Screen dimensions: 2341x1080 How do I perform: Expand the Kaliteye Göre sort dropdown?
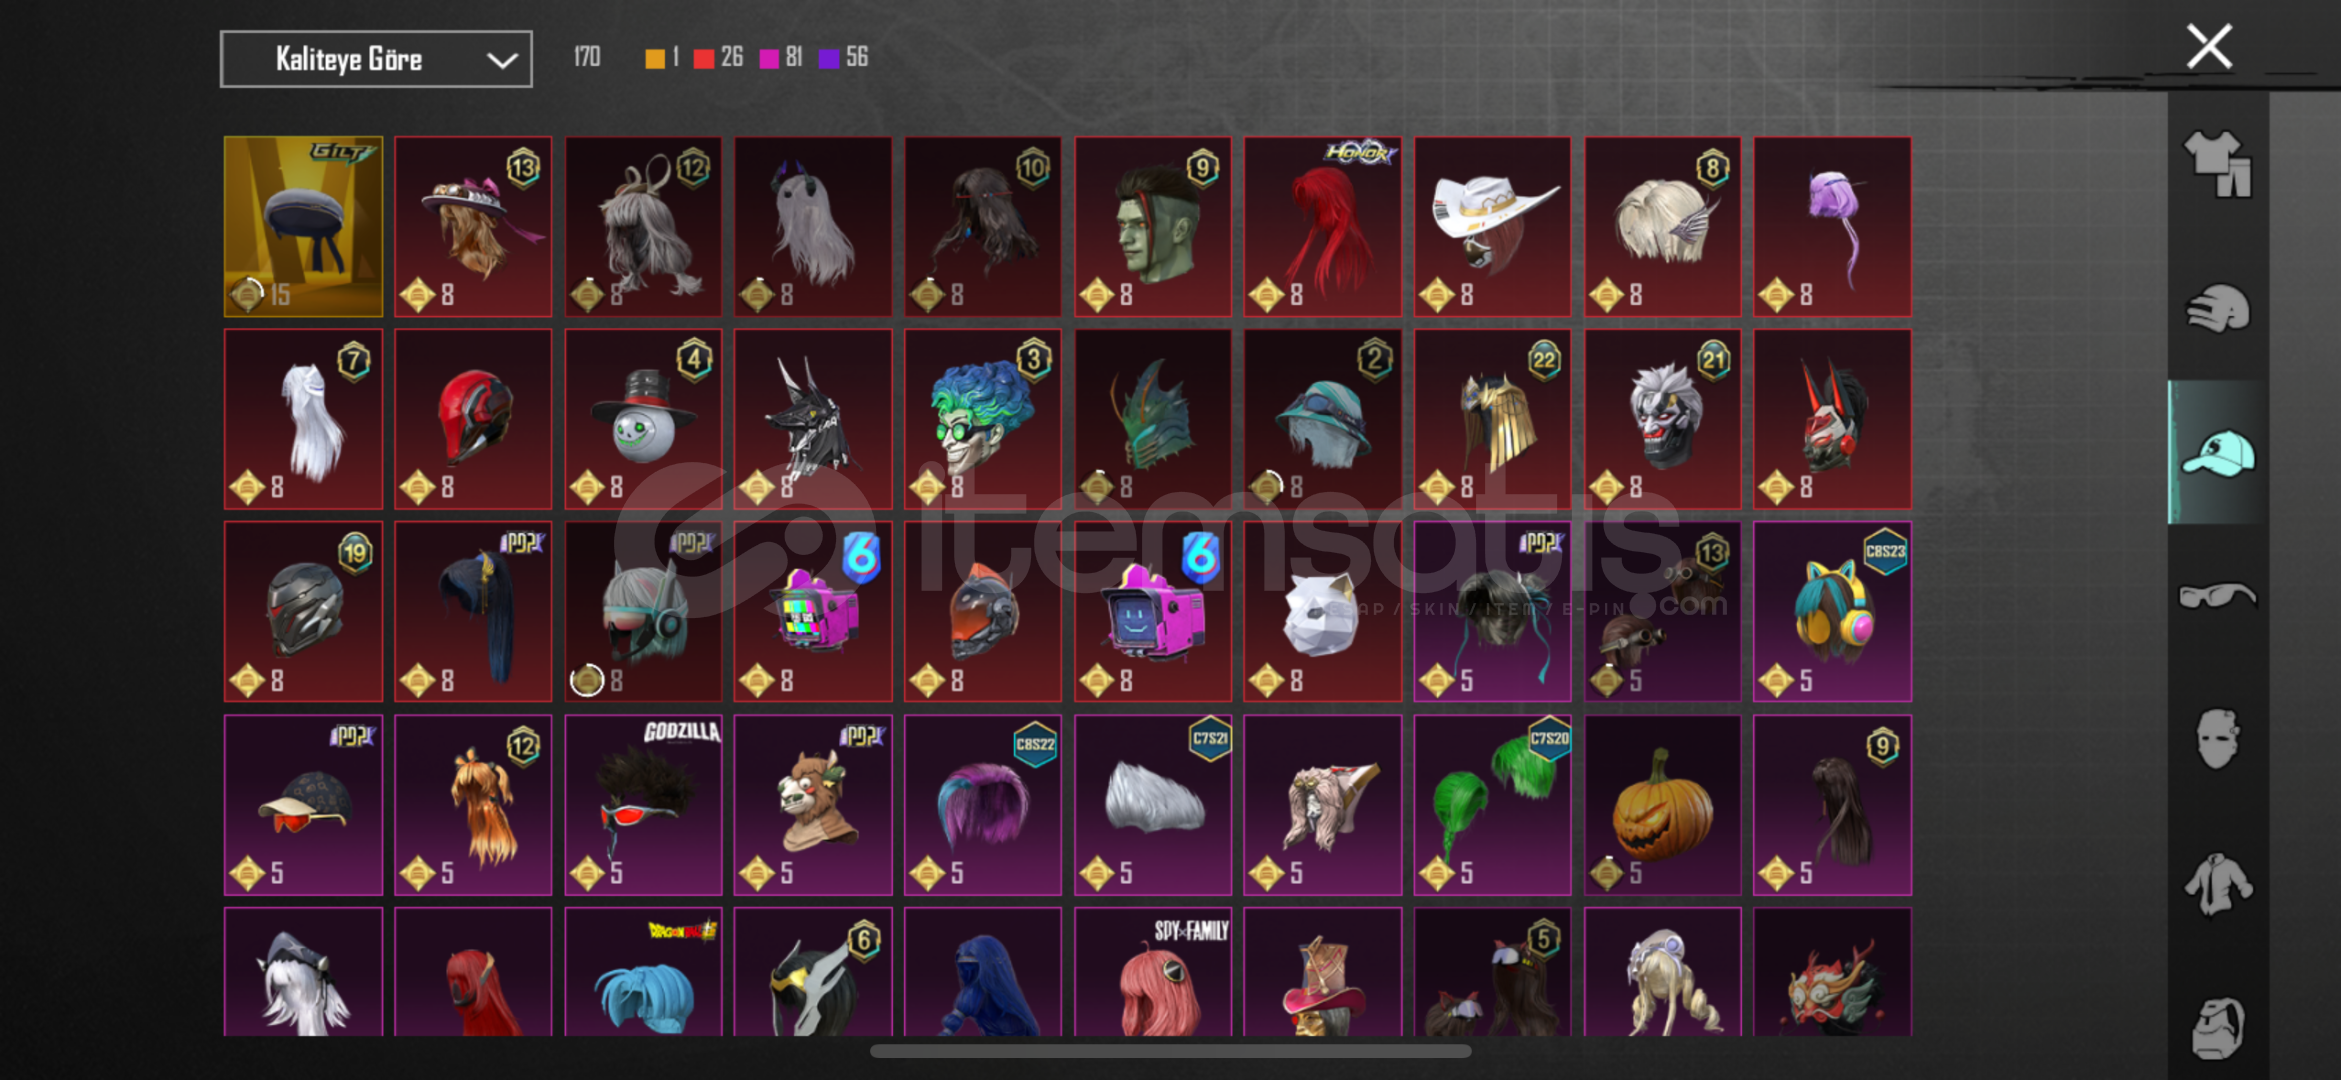click(376, 59)
